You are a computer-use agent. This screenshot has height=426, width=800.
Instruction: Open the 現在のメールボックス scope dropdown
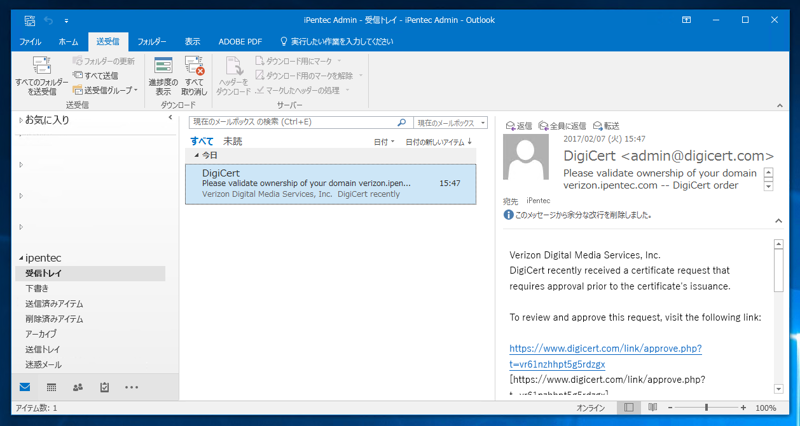point(451,123)
